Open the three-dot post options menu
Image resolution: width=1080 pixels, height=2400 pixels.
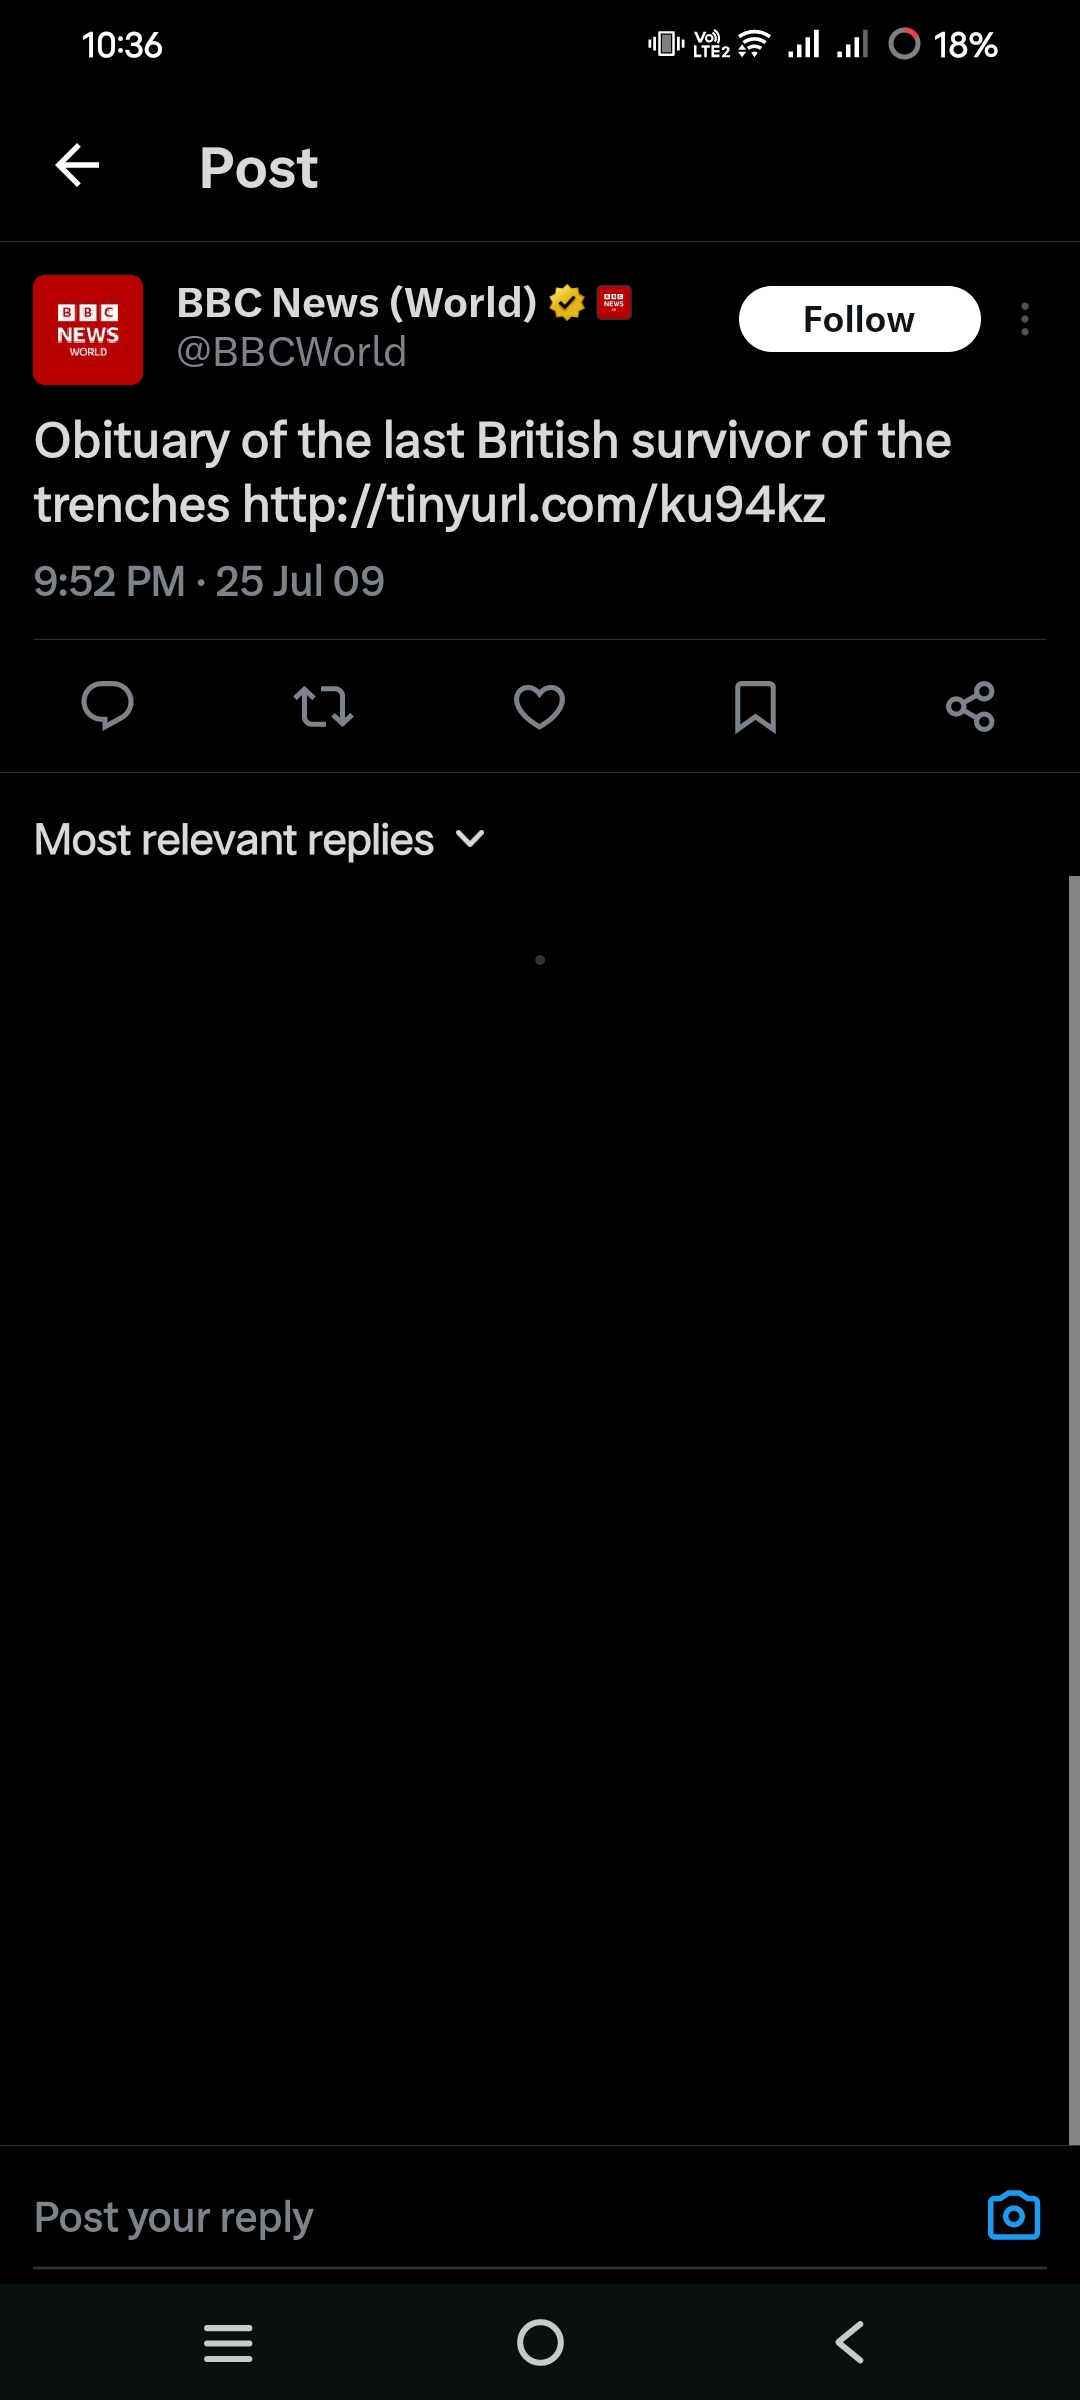1025,319
